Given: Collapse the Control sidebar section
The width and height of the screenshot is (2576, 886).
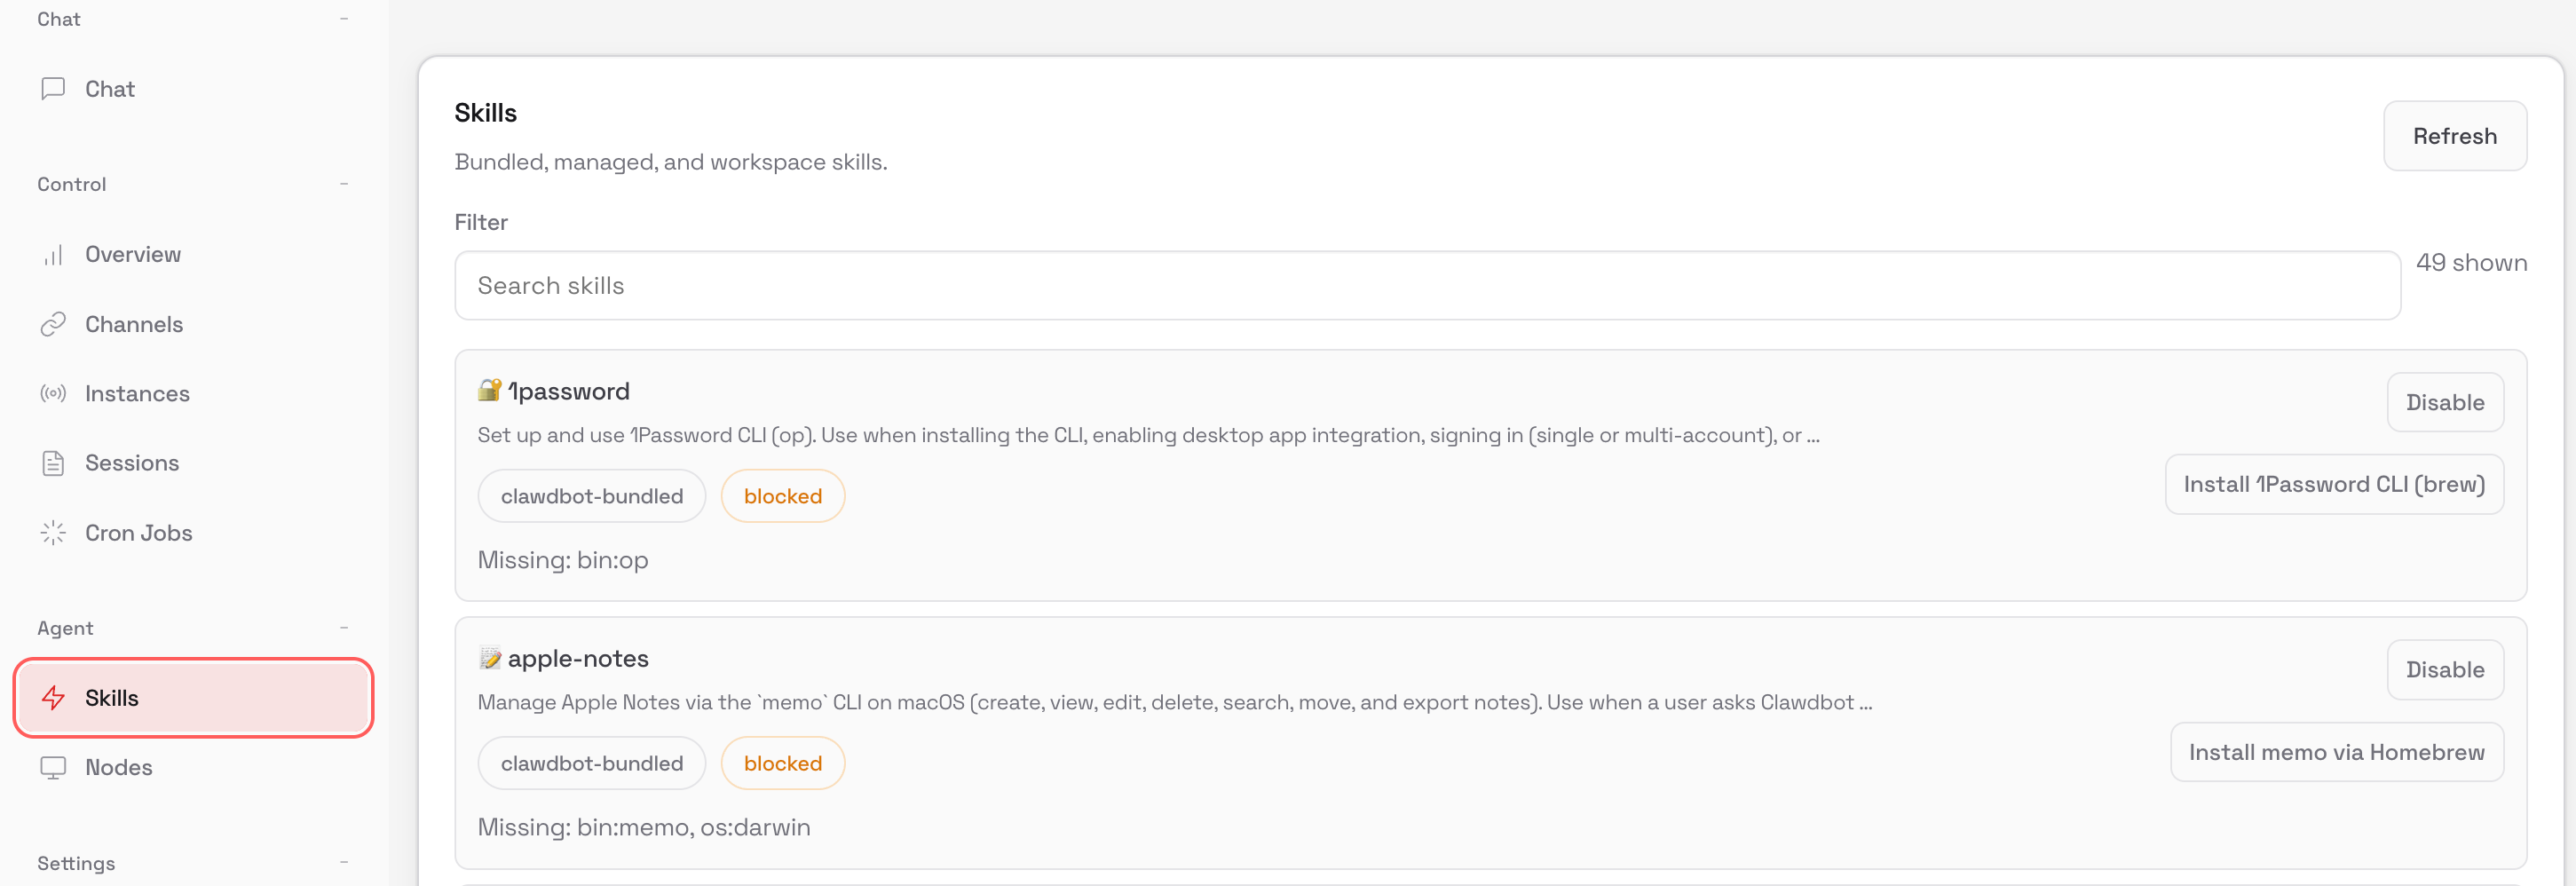Looking at the screenshot, I should 344,184.
